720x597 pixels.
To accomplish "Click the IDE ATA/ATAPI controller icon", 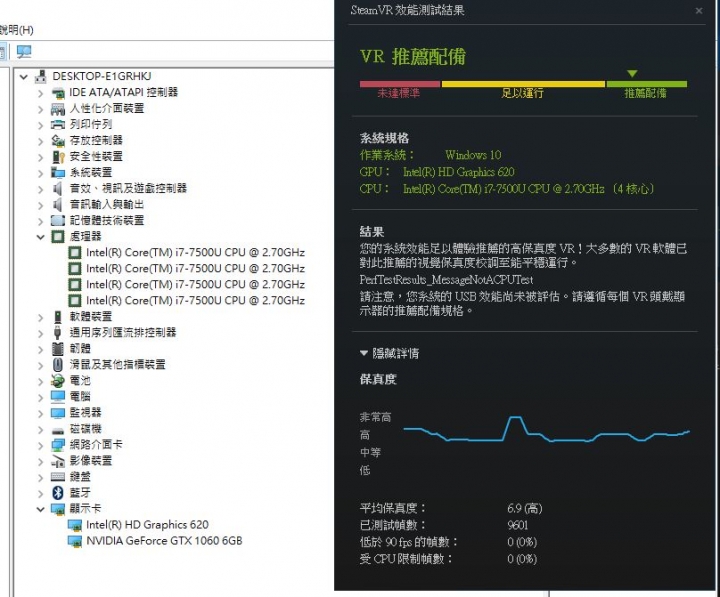I will pos(58,93).
